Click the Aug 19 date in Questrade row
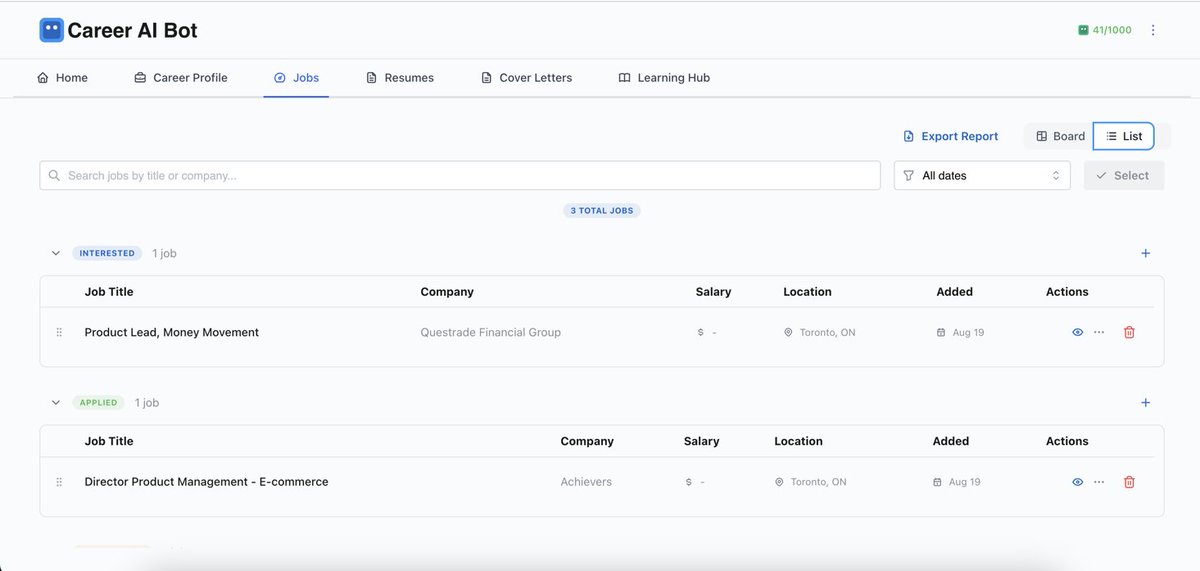The height and width of the screenshot is (571, 1200). coord(960,333)
